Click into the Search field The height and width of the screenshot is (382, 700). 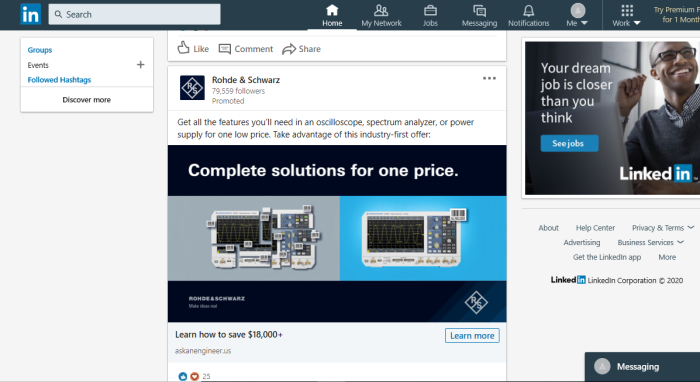(134, 14)
